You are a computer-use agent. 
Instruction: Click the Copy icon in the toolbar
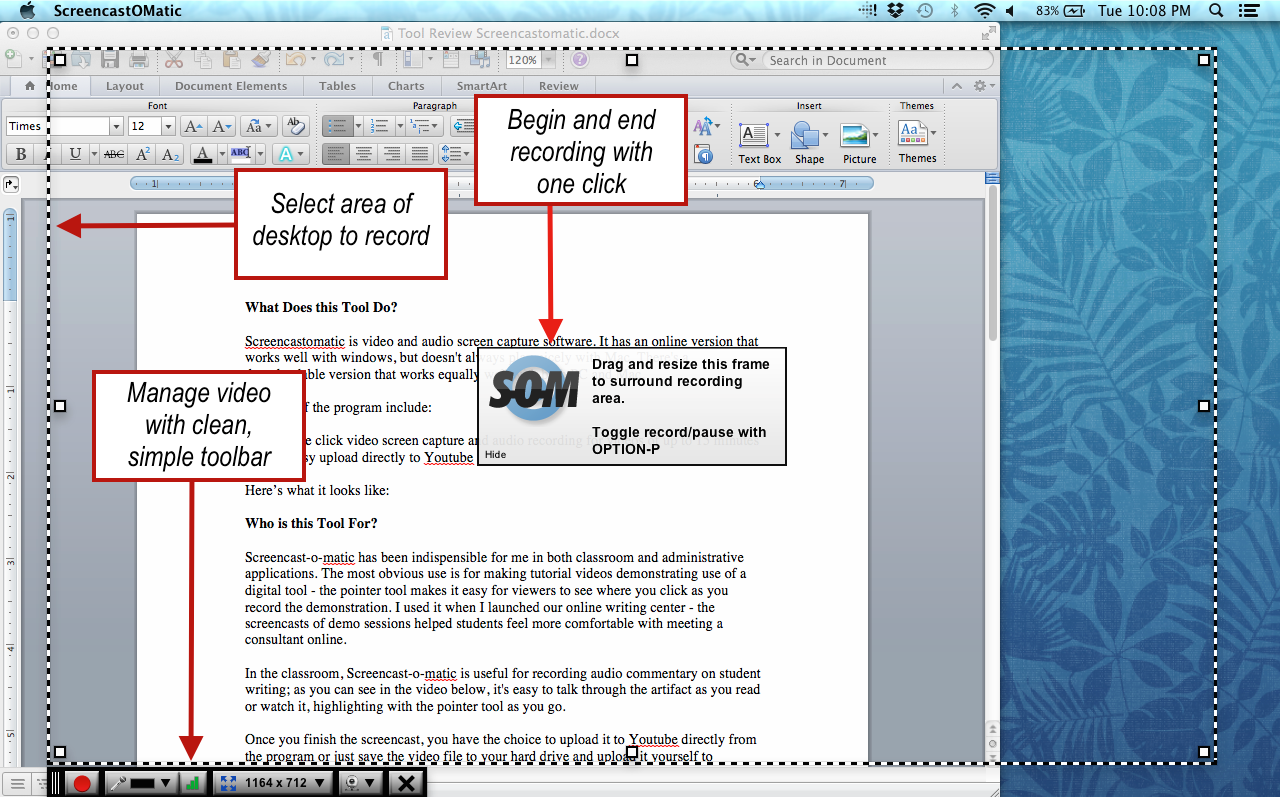[203, 60]
